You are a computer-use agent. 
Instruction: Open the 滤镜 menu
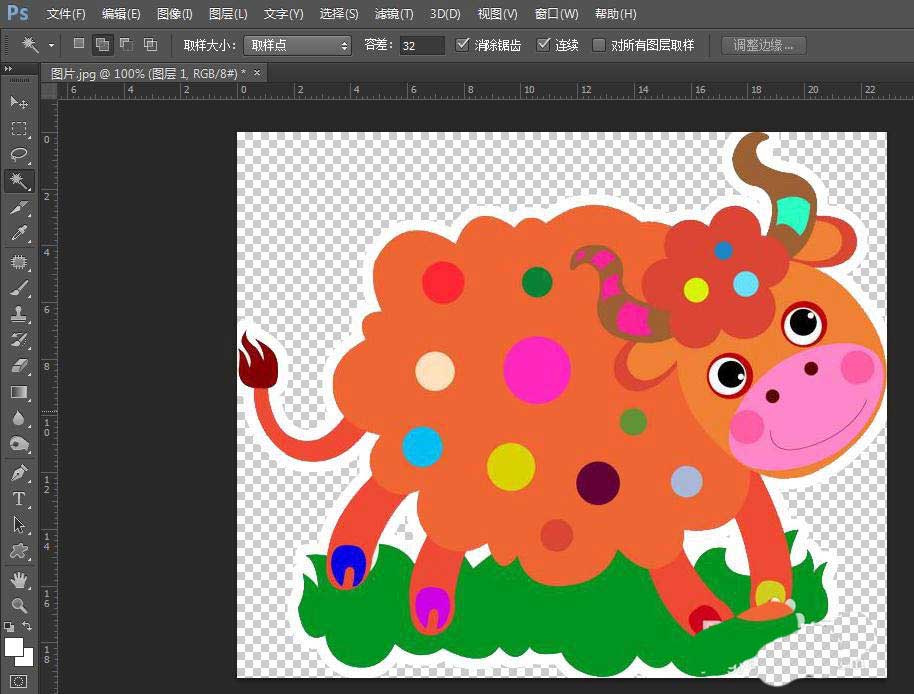tap(392, 14)
